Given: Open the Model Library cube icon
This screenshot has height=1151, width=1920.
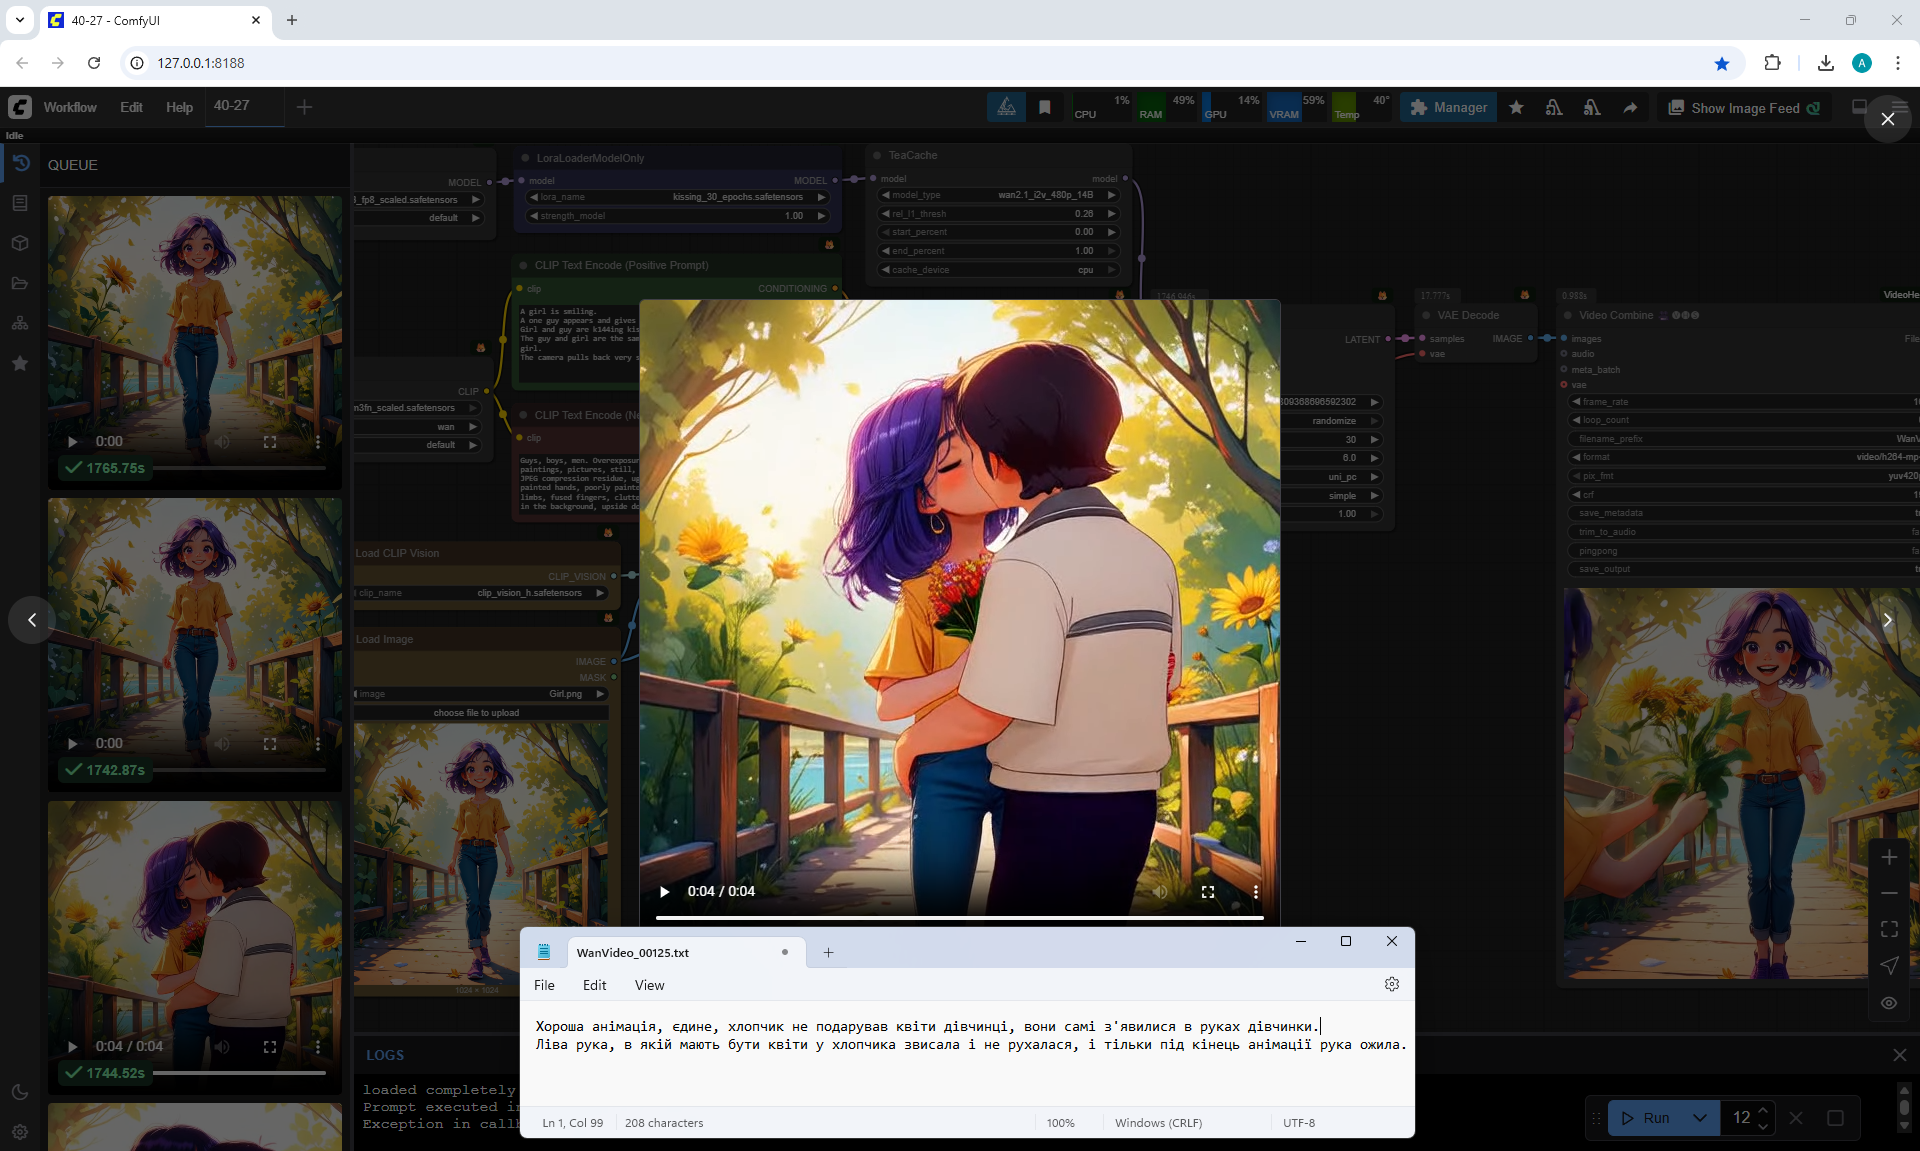Looking at the screenshot, I should pyautogui.click(x=20, y=243).
